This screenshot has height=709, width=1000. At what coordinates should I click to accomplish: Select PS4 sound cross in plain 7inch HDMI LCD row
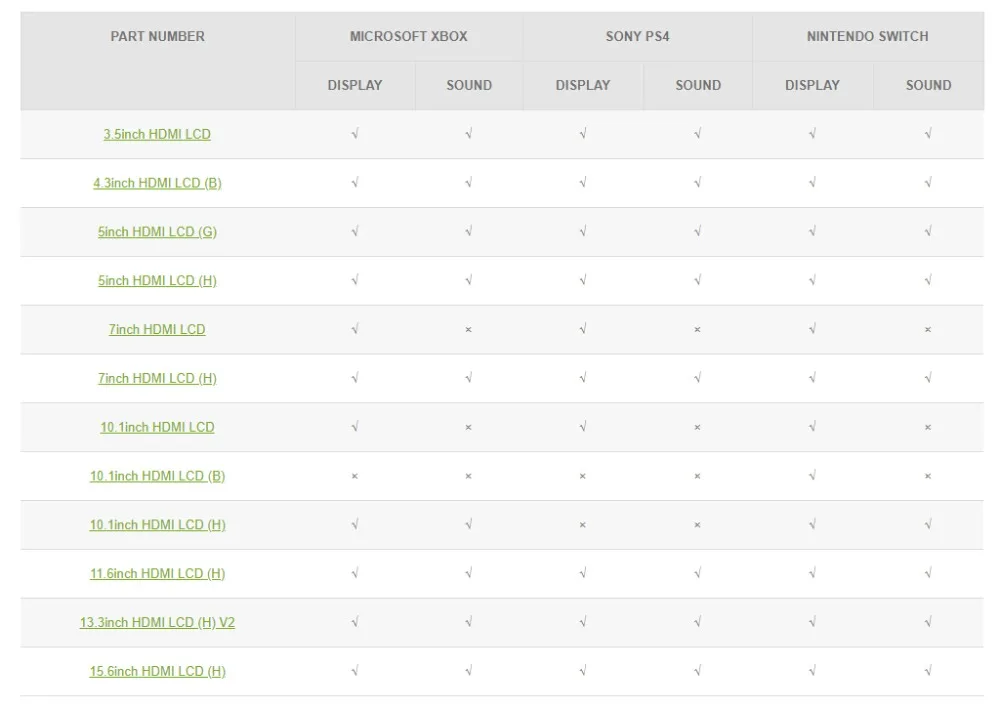pyautogui.click(x=698, y=330)
